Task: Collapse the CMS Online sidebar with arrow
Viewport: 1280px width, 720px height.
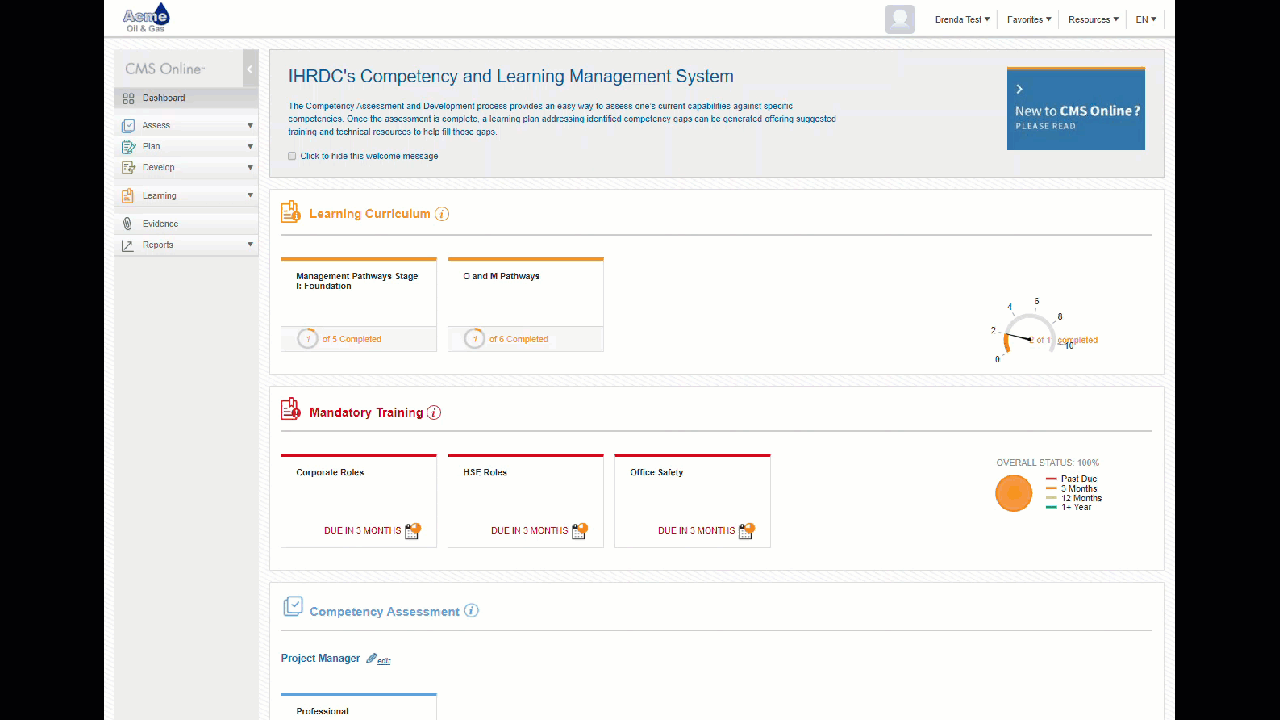Action: 250,69
